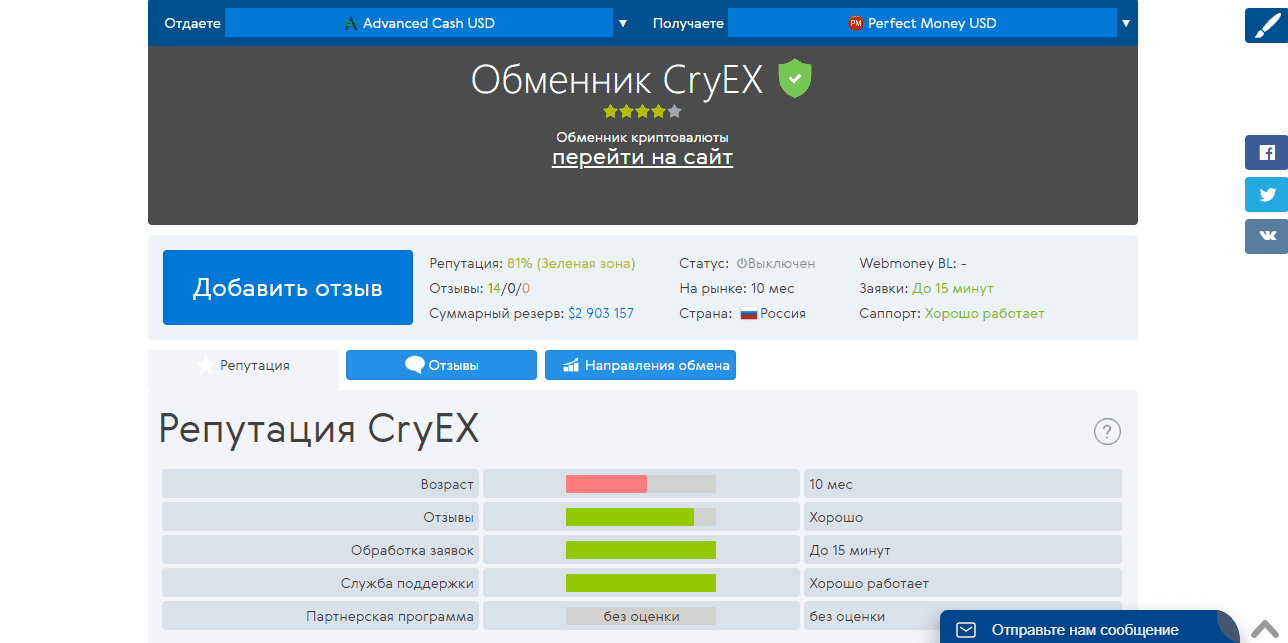
Task: Click the green verified shield badge
Action: [x=795, y=79]
